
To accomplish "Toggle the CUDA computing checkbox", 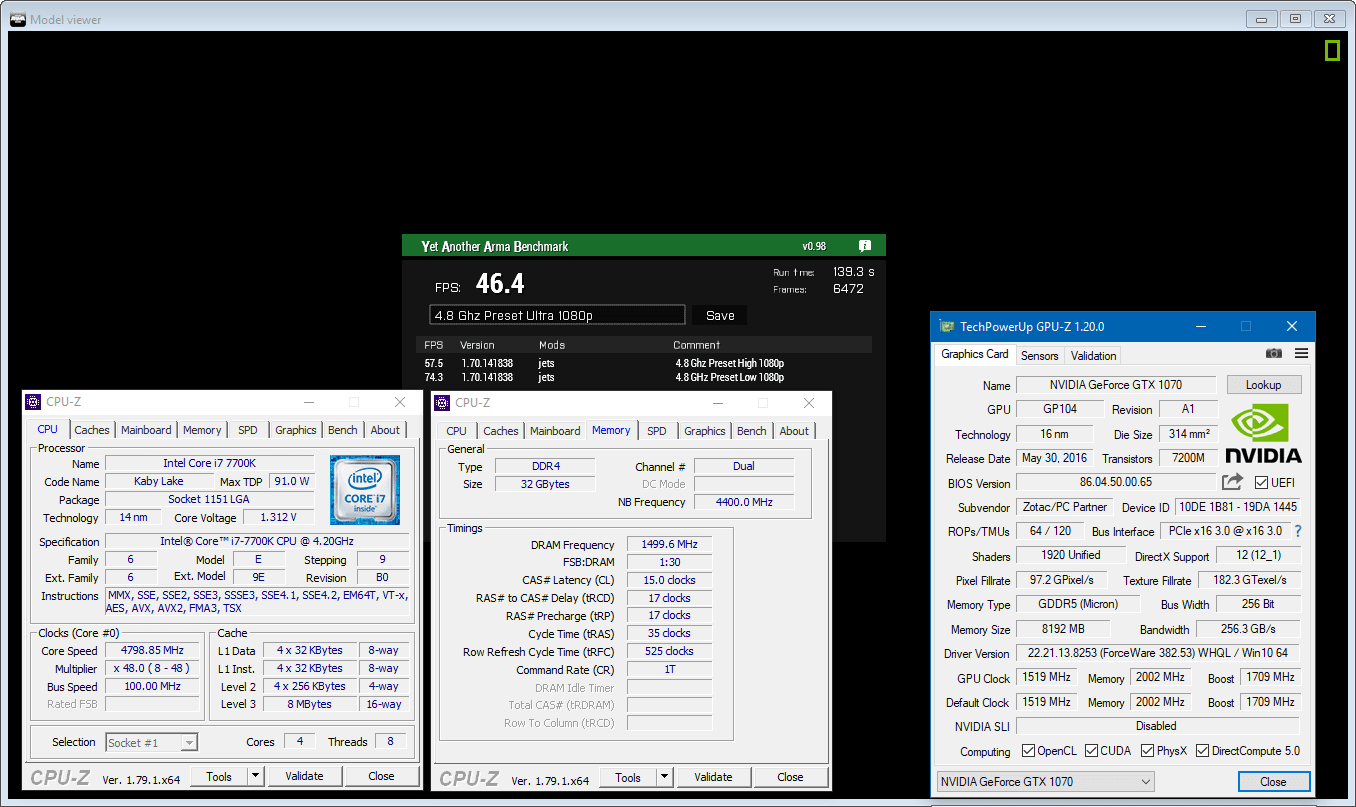I will pyautogui.click(x=1092, y=751).
